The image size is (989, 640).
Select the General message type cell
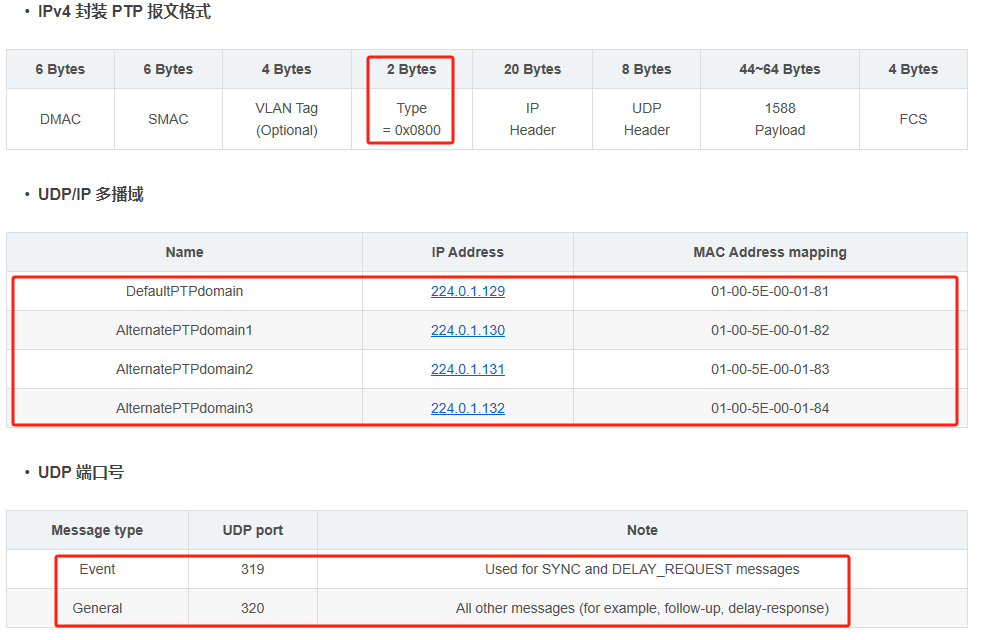(97, 608)
